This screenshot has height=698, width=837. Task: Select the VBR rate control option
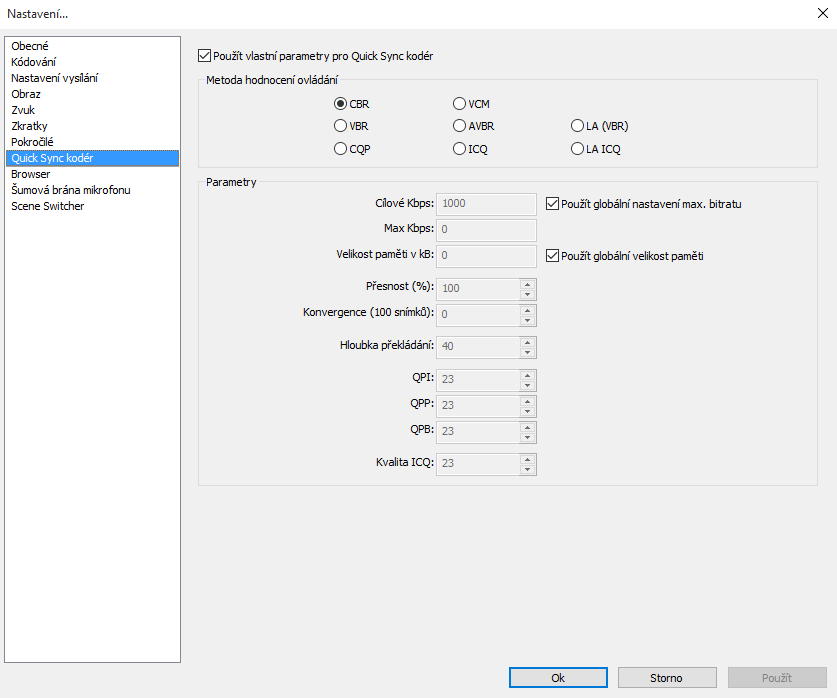pos(341,127)
